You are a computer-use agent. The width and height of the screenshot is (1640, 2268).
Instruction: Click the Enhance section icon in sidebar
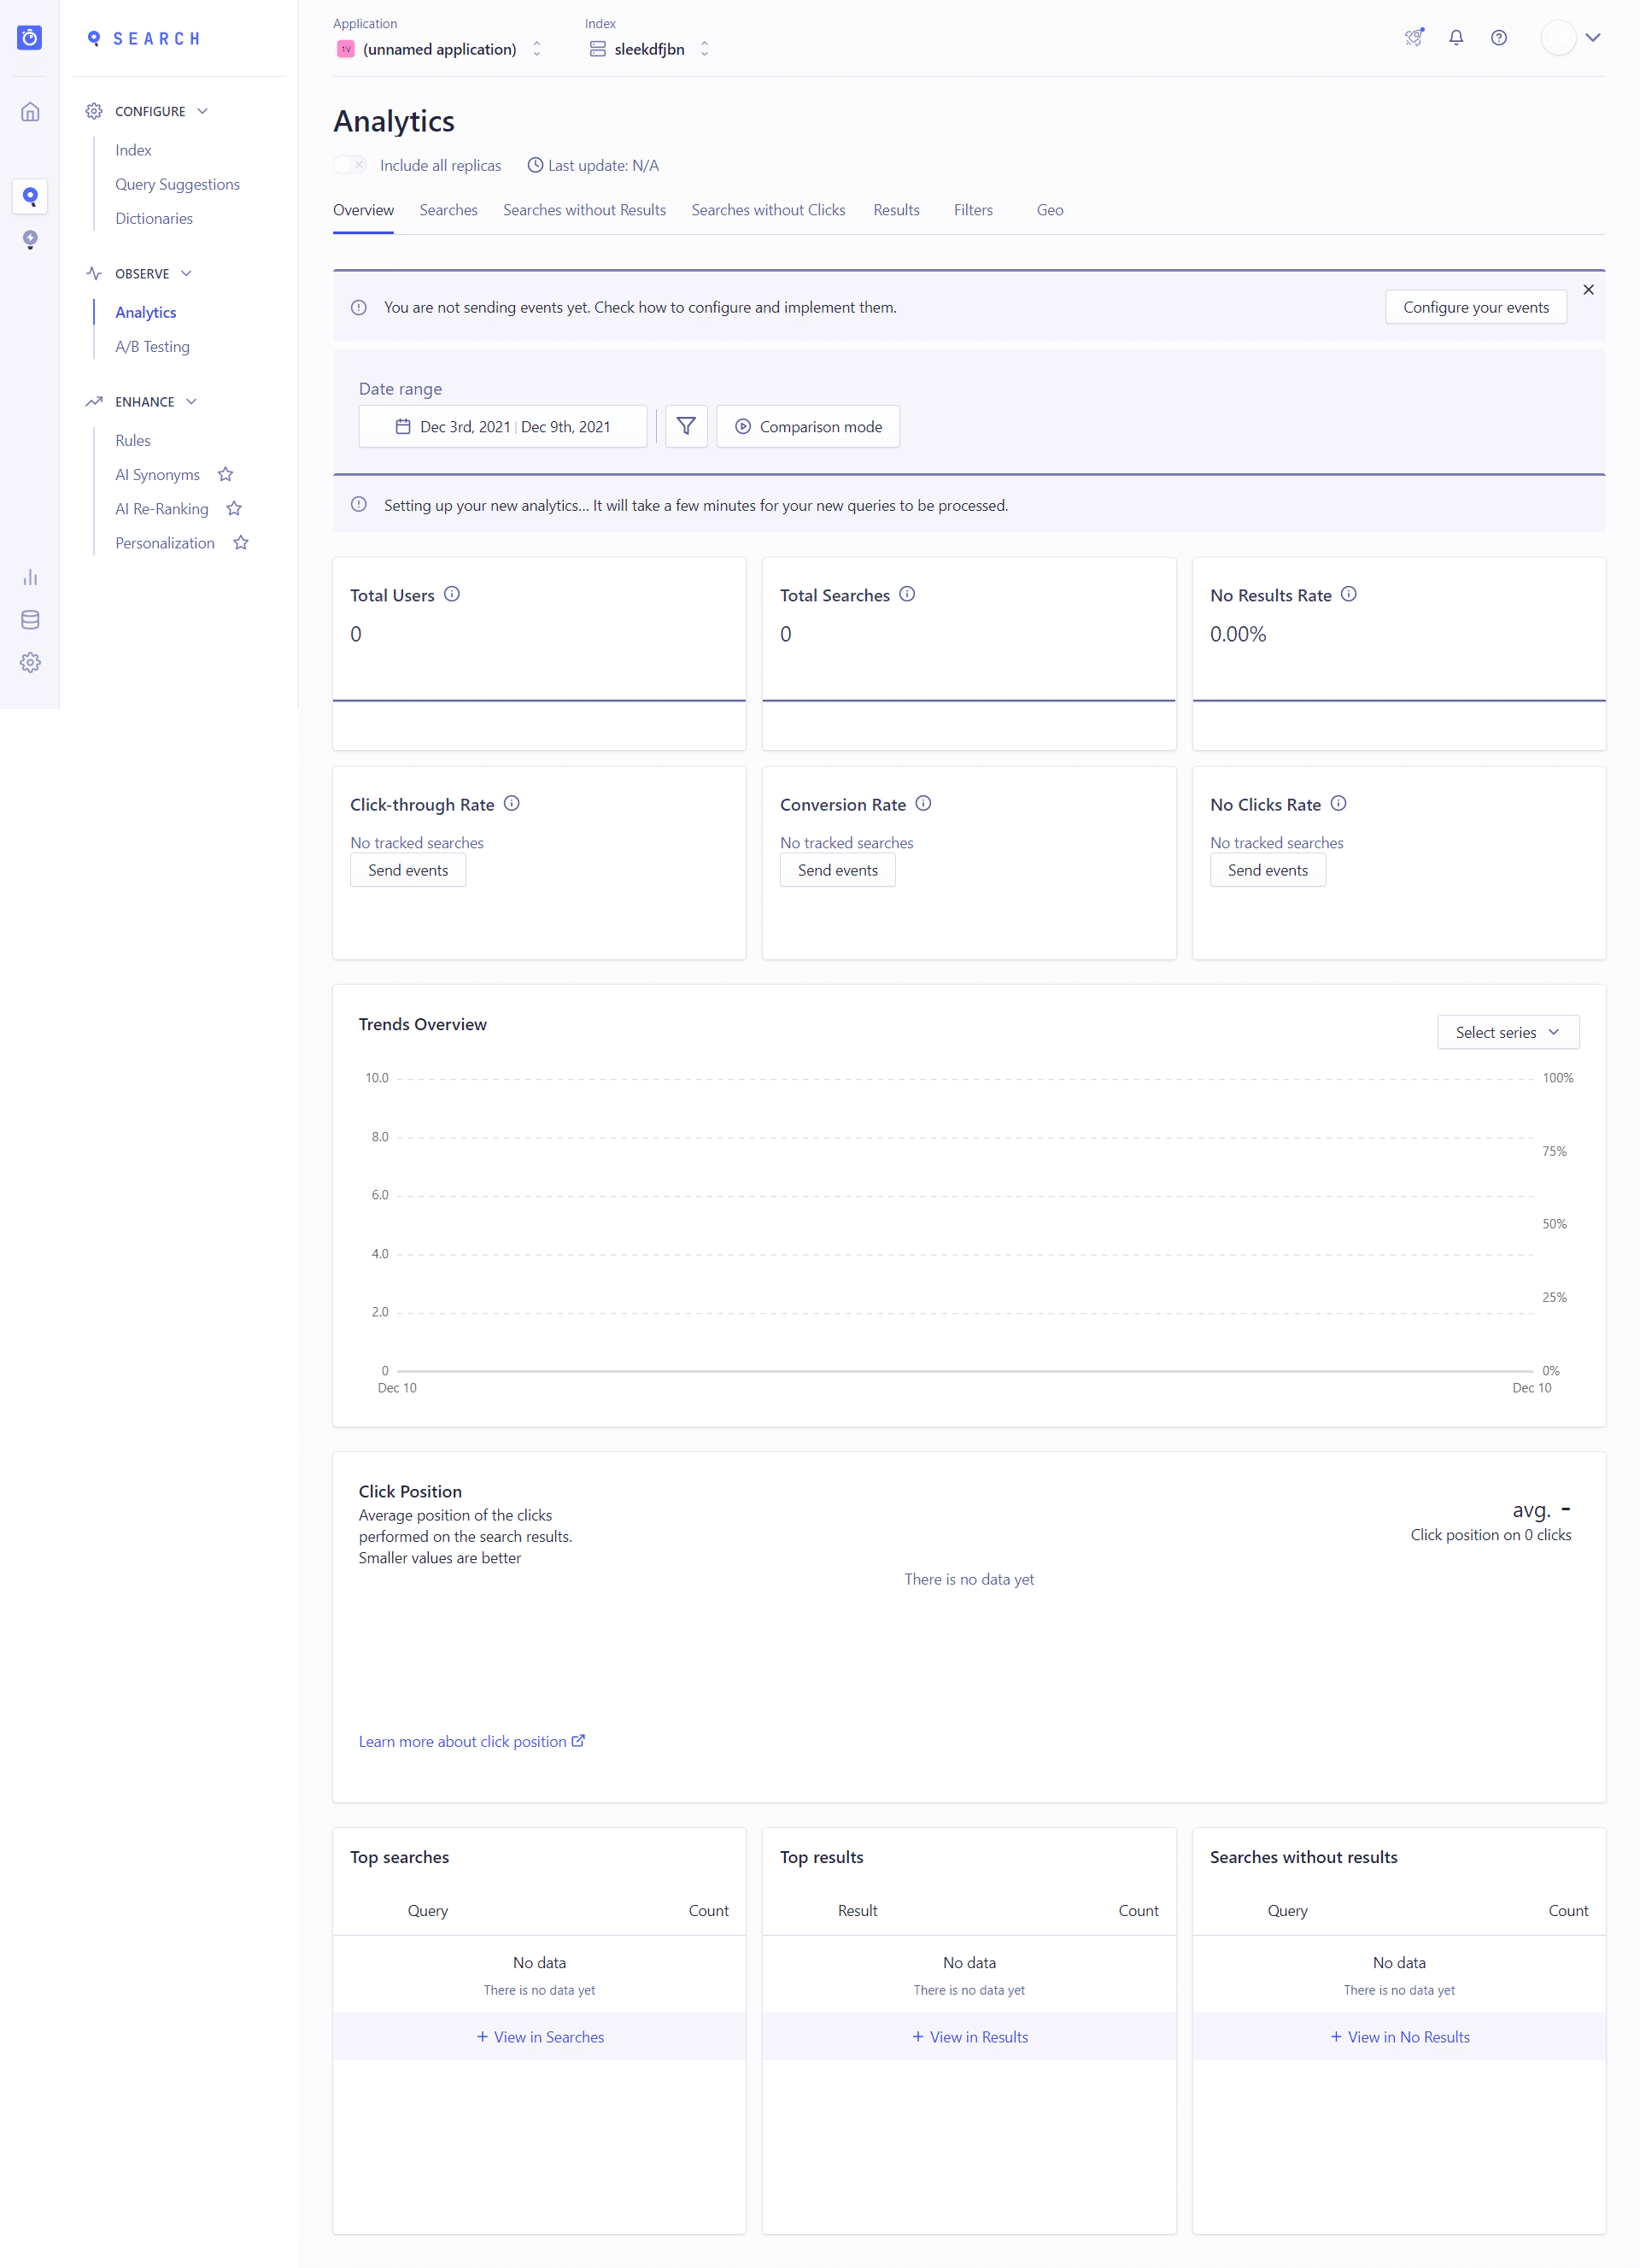[93, 401]
